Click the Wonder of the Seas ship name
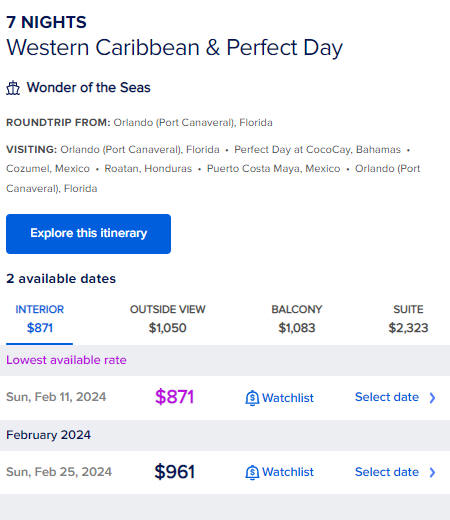The image size is (450, 520). coord(89,88)
